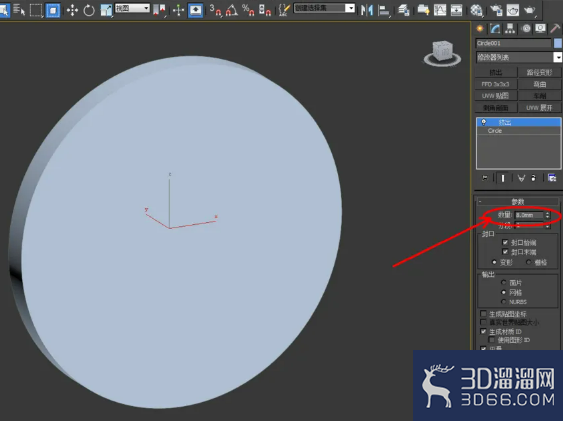The image size is (563, 421).
Task: Choose the rectangular selection region tool
Action: pyautogui.click(x=36, y=10)
